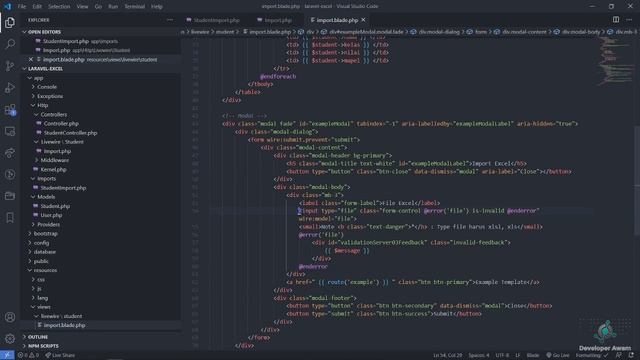640x360 pixels.
Task: Click Go Live in status bar
Action: click(x=558, y=355)
